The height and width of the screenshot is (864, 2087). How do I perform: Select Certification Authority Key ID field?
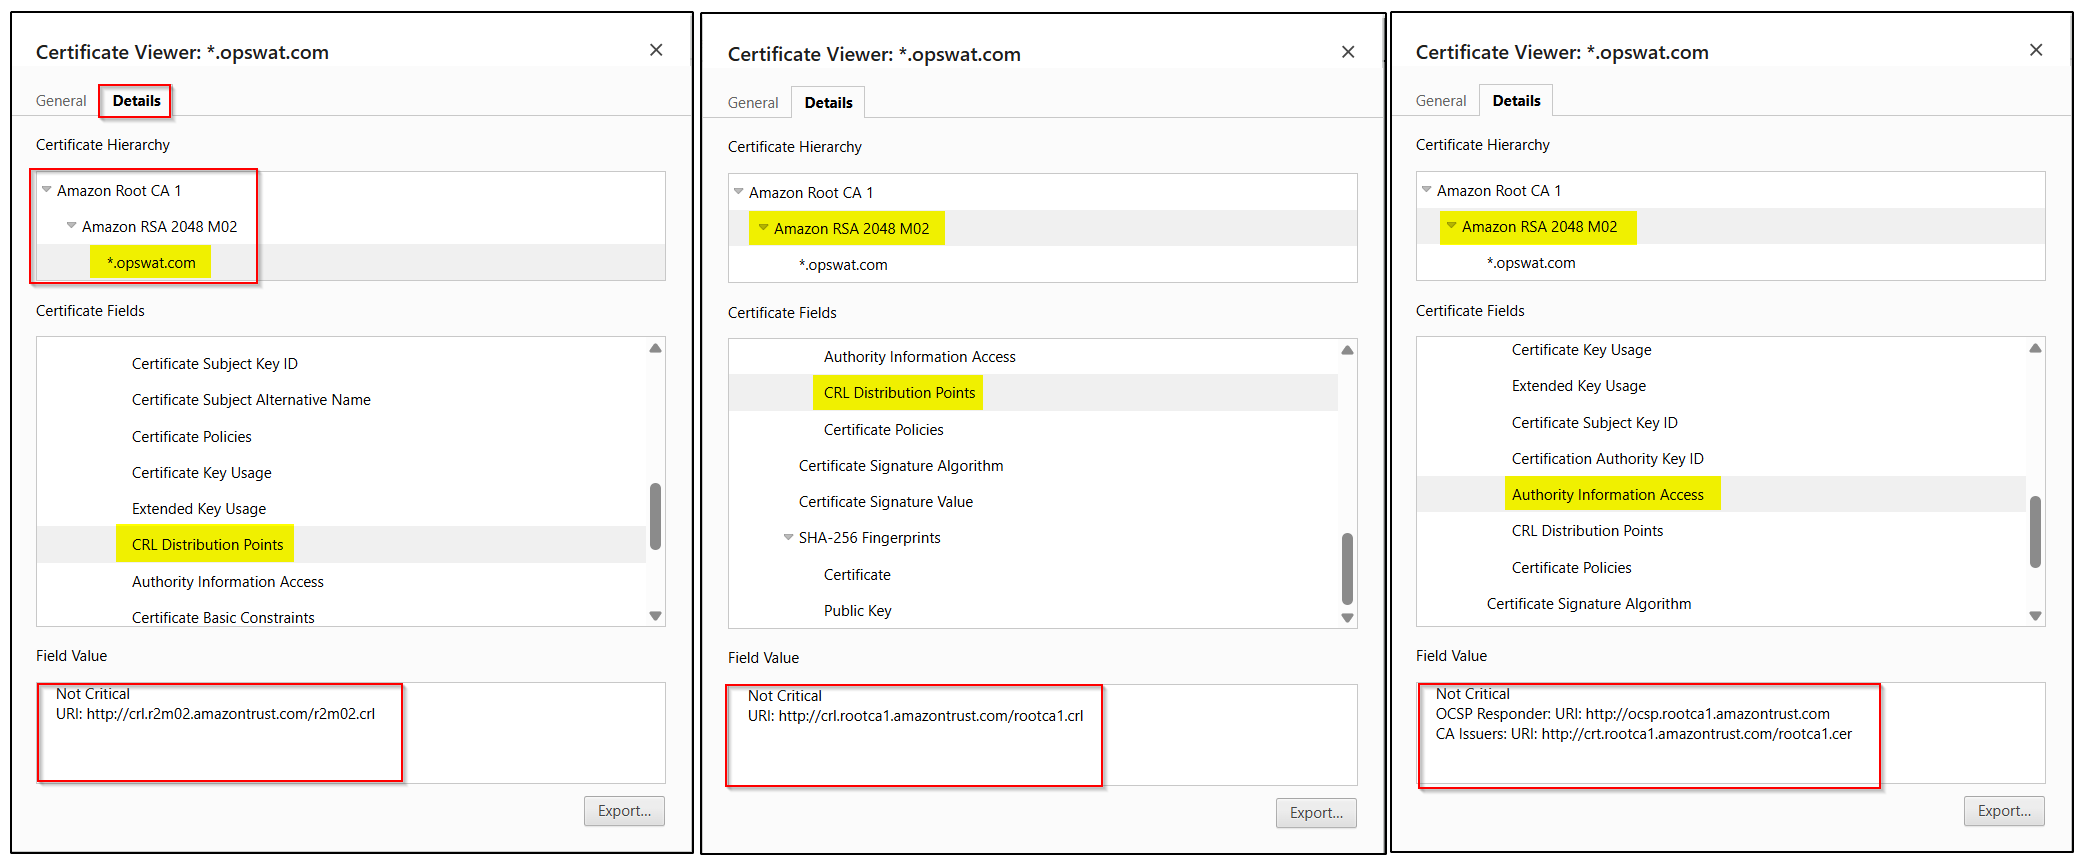1608,459
